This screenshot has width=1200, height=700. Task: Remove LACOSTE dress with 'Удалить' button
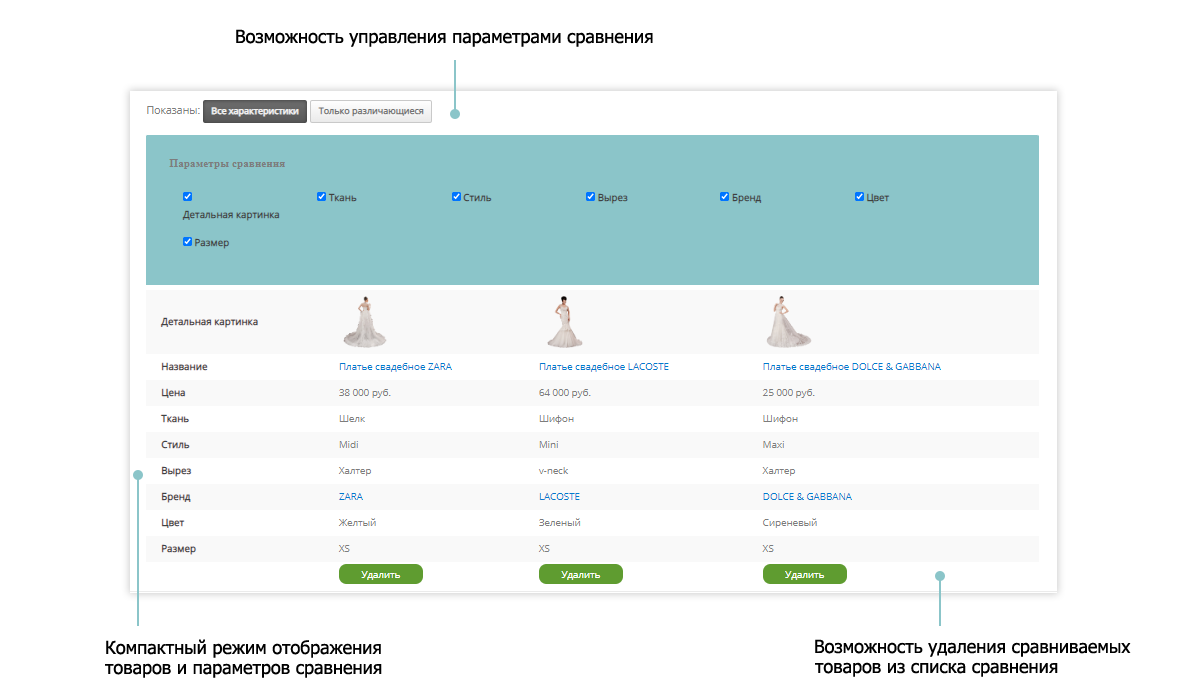click(581, 574)
